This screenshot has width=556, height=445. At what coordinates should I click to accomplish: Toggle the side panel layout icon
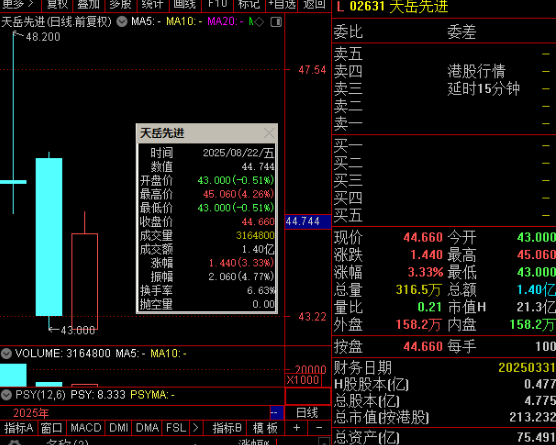(x=276, y=22)
